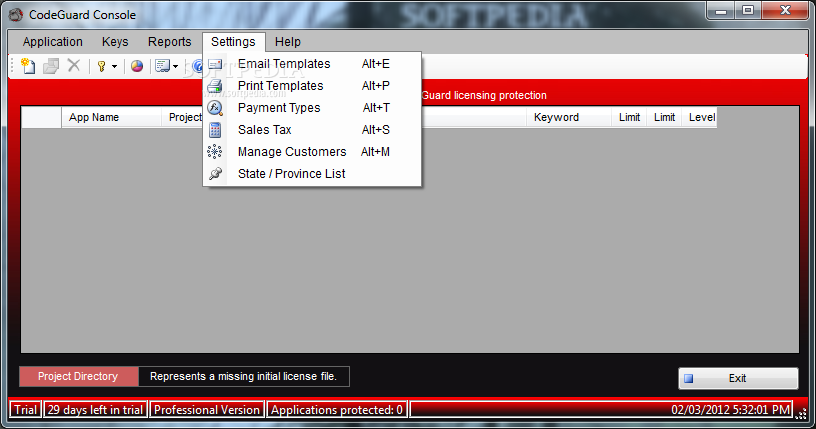Click the templates window icon in toolbar

click(x=162, y=66)
